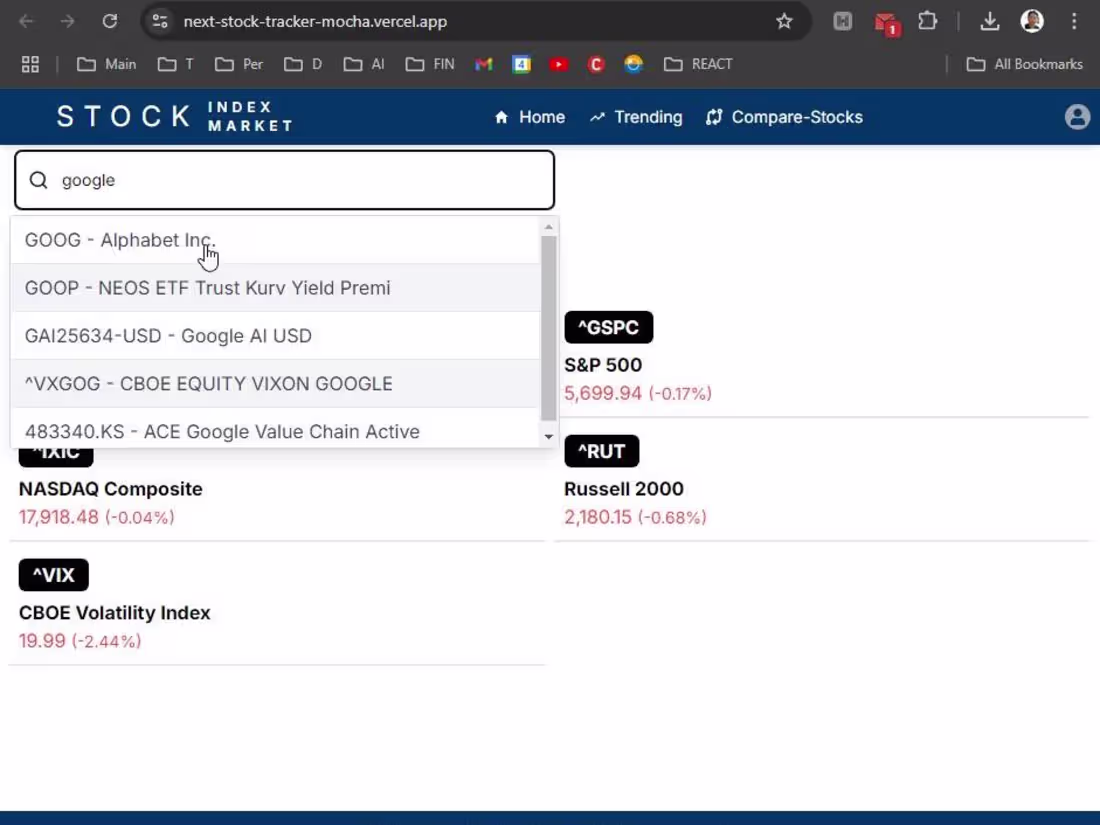Reload the page with the refresh icon
This screenshot has height=825, width=1100.
(x=109, y=21)
